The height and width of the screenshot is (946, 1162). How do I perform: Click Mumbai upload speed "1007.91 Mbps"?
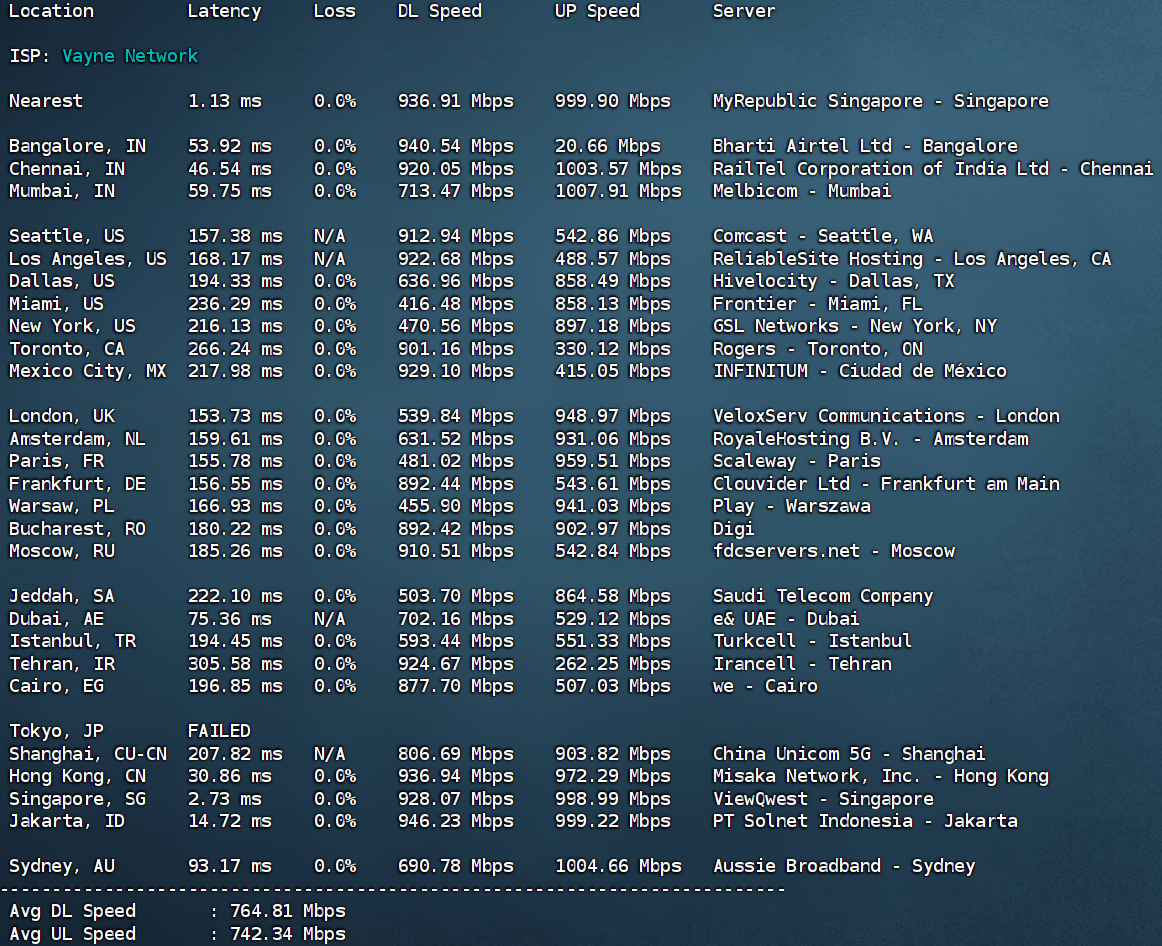point(618,191)
